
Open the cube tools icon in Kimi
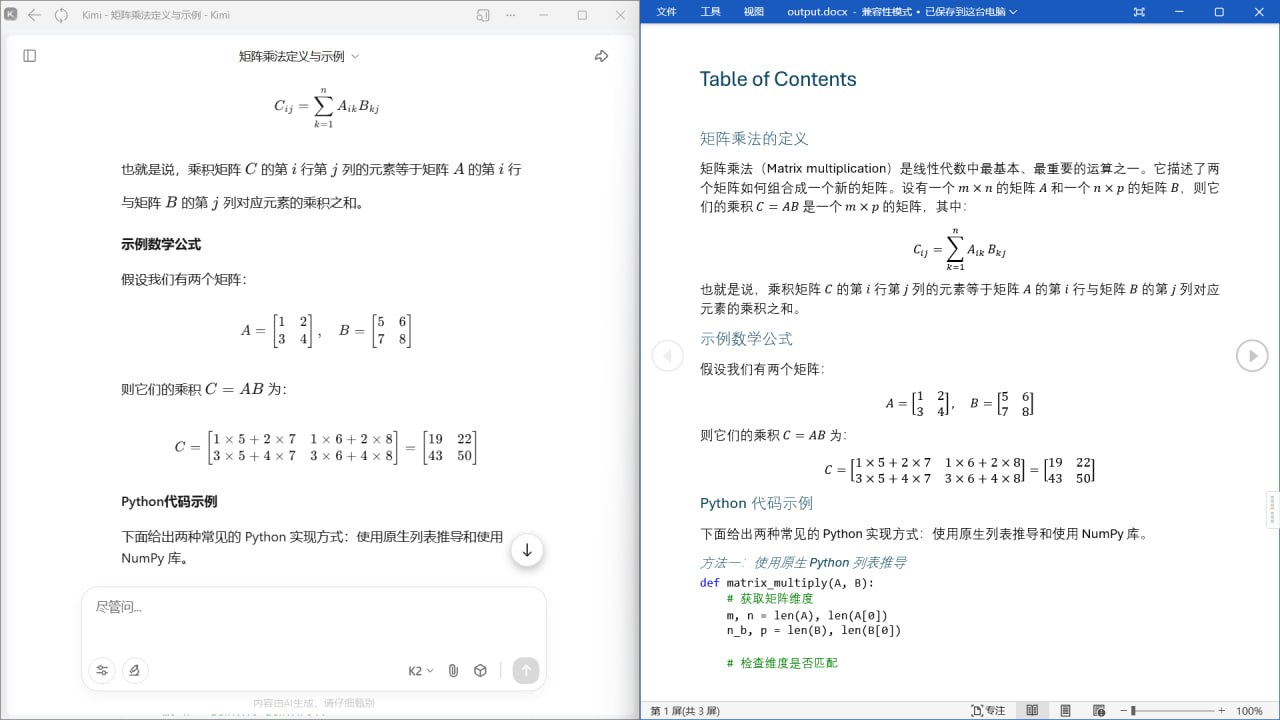tap(480, 671)
